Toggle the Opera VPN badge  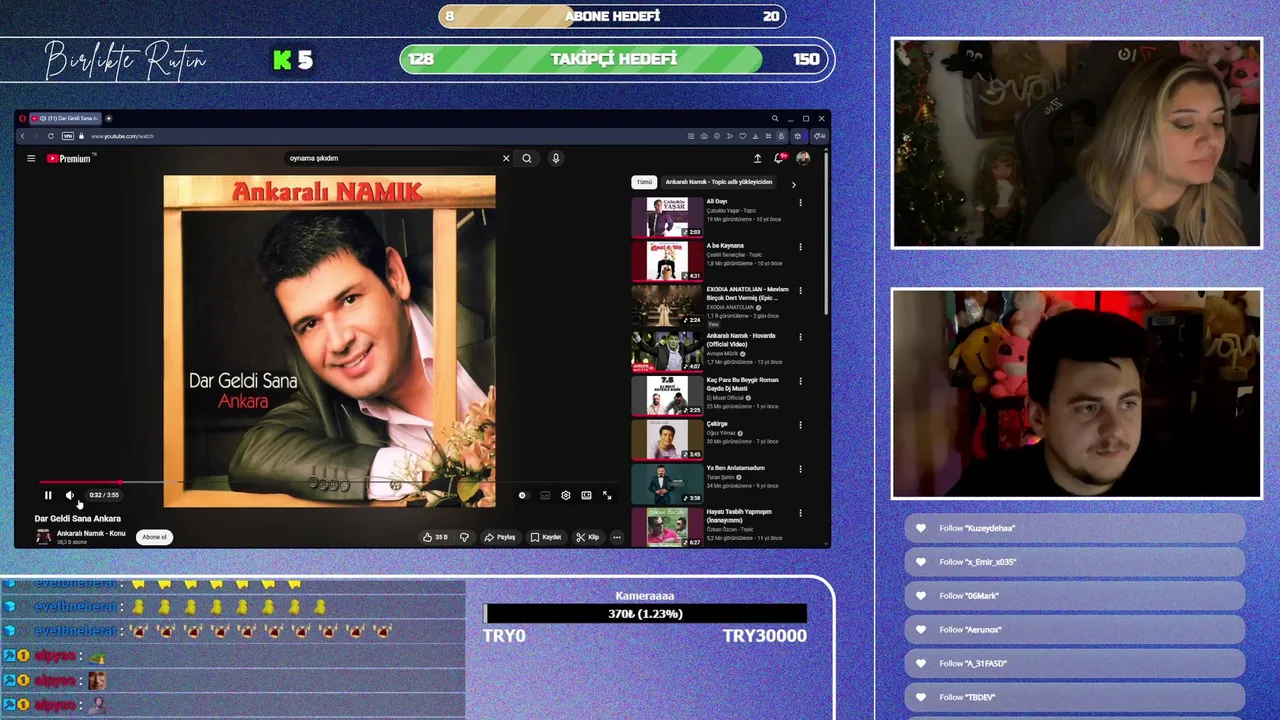click(x=68, y=136)
